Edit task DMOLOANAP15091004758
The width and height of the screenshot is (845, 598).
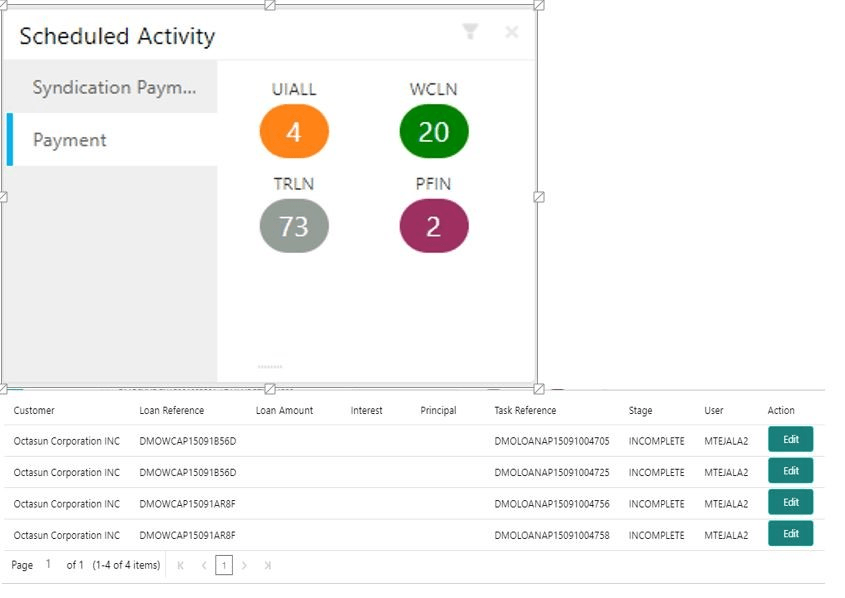click(790, 533)
